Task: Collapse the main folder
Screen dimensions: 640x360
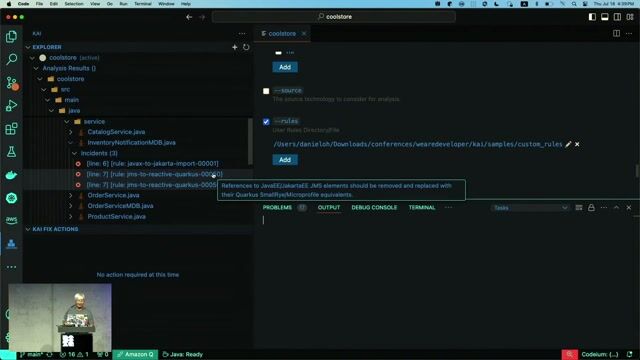Action: click(48, 100)
